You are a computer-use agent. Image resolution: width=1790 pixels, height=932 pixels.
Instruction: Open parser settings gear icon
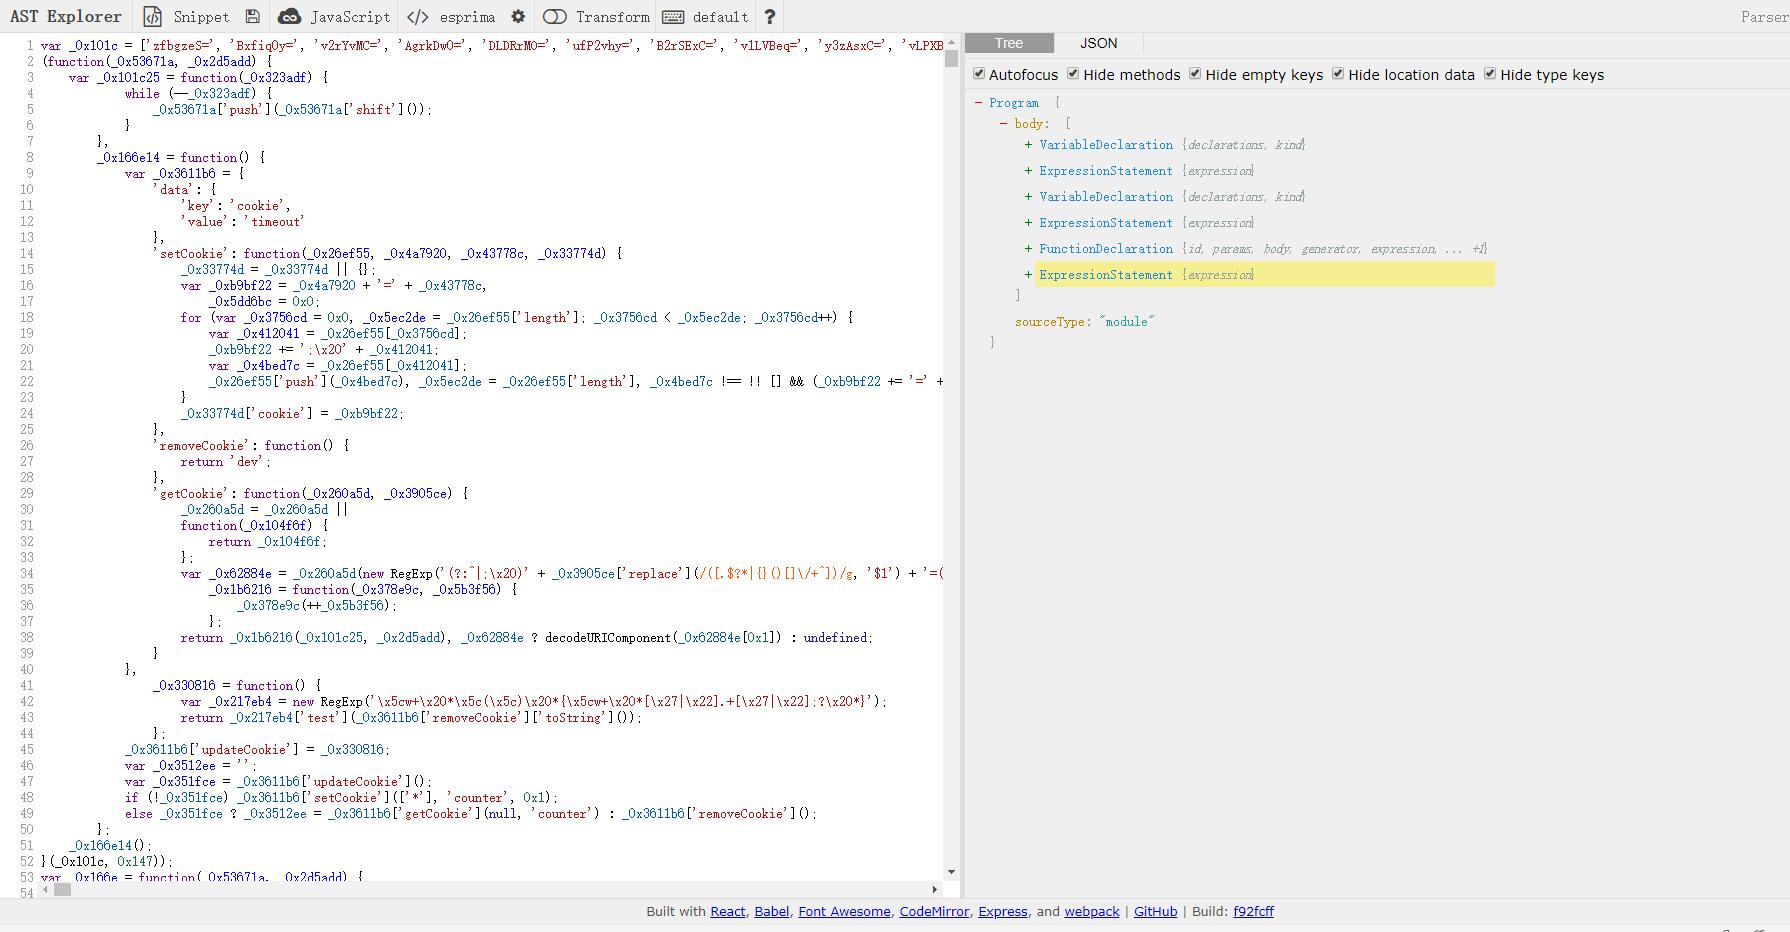point(517,17)
